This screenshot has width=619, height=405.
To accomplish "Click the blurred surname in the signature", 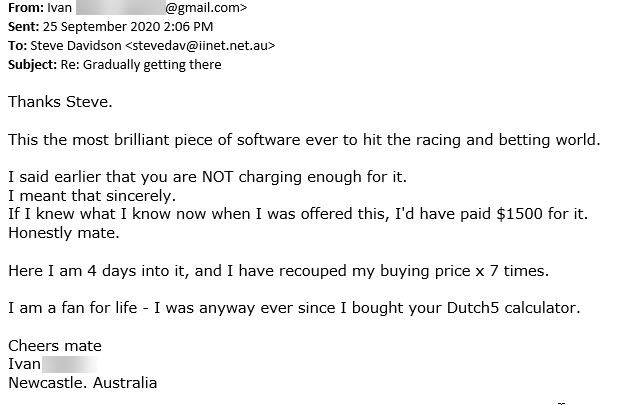I will pyautogui.click(x=69, y=364).
